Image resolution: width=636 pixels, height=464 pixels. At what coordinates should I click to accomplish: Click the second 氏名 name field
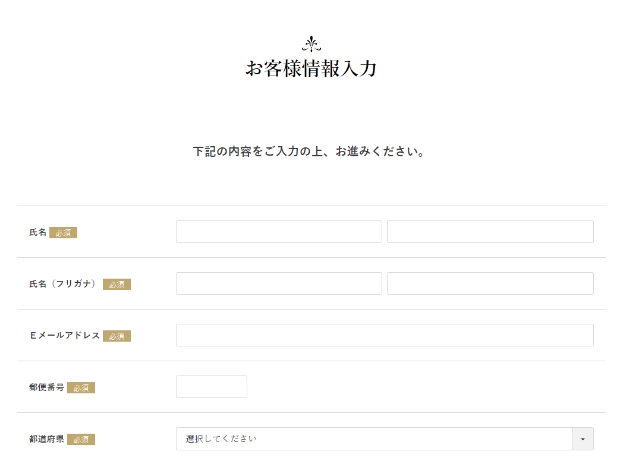tap(490, 232)
